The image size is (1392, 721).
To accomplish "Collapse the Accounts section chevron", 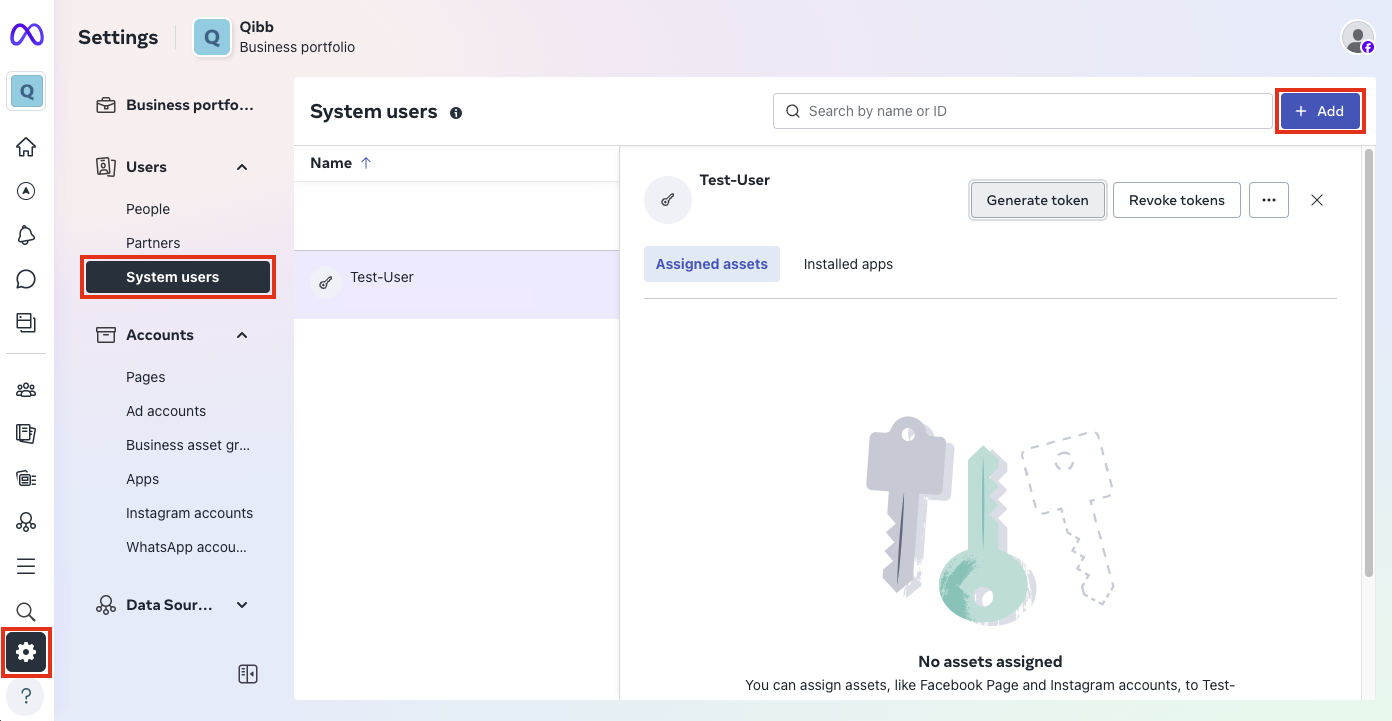I will (x=242, y=335).
